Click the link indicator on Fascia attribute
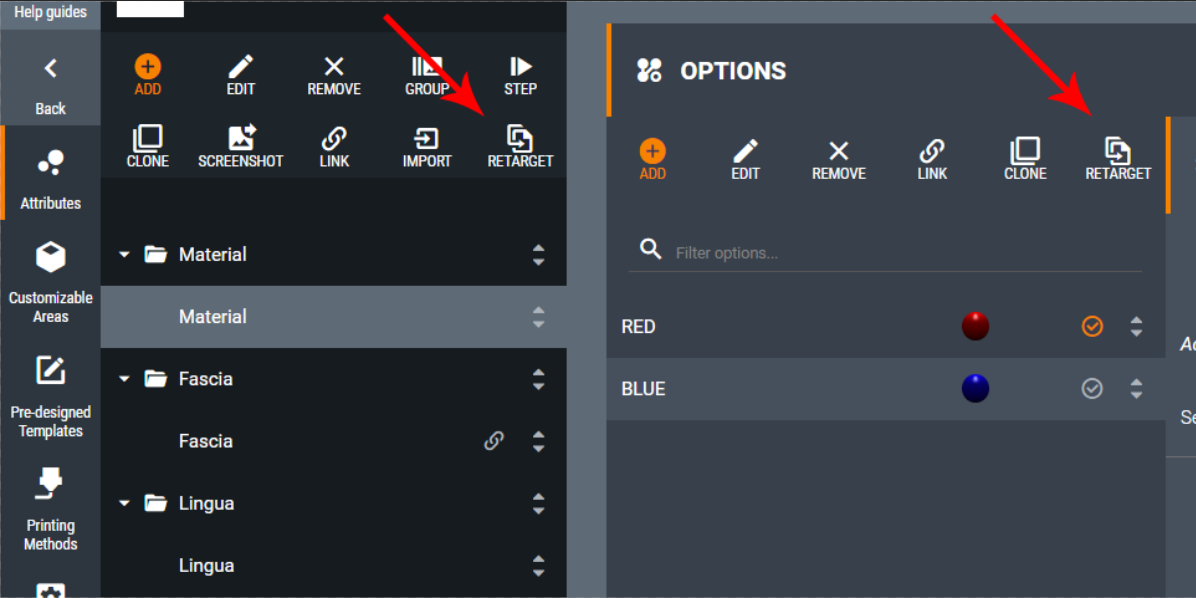Image resolution: width=1196 pixels, height=598 pixels. tap(494, 441)
